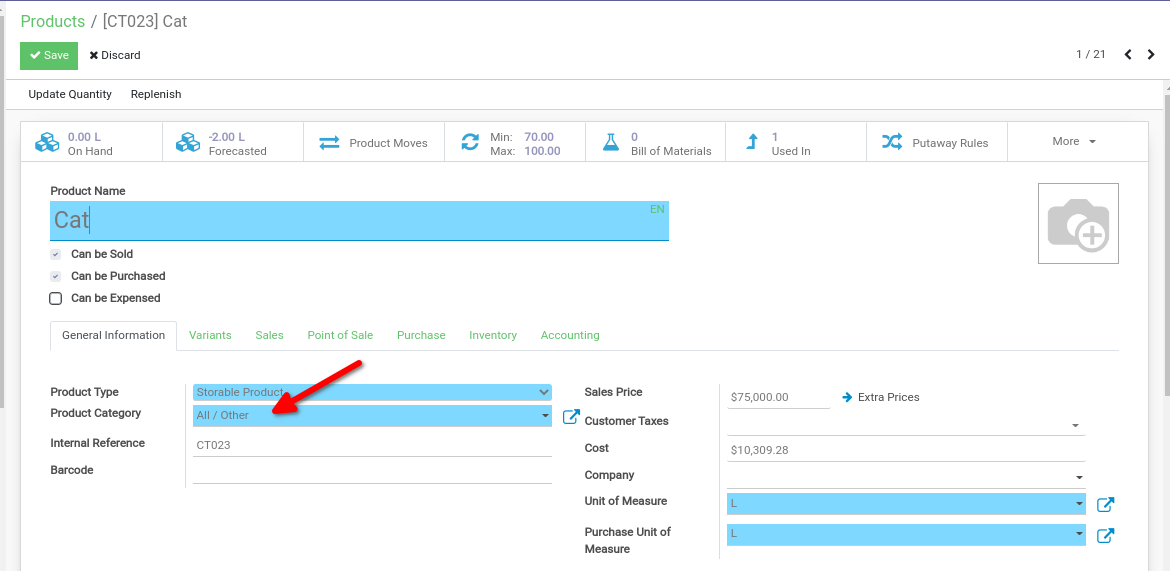The width and height of the screenshot is (1170, 571).
Task: Open Product Category external link icon
Action: pos(571,416)
